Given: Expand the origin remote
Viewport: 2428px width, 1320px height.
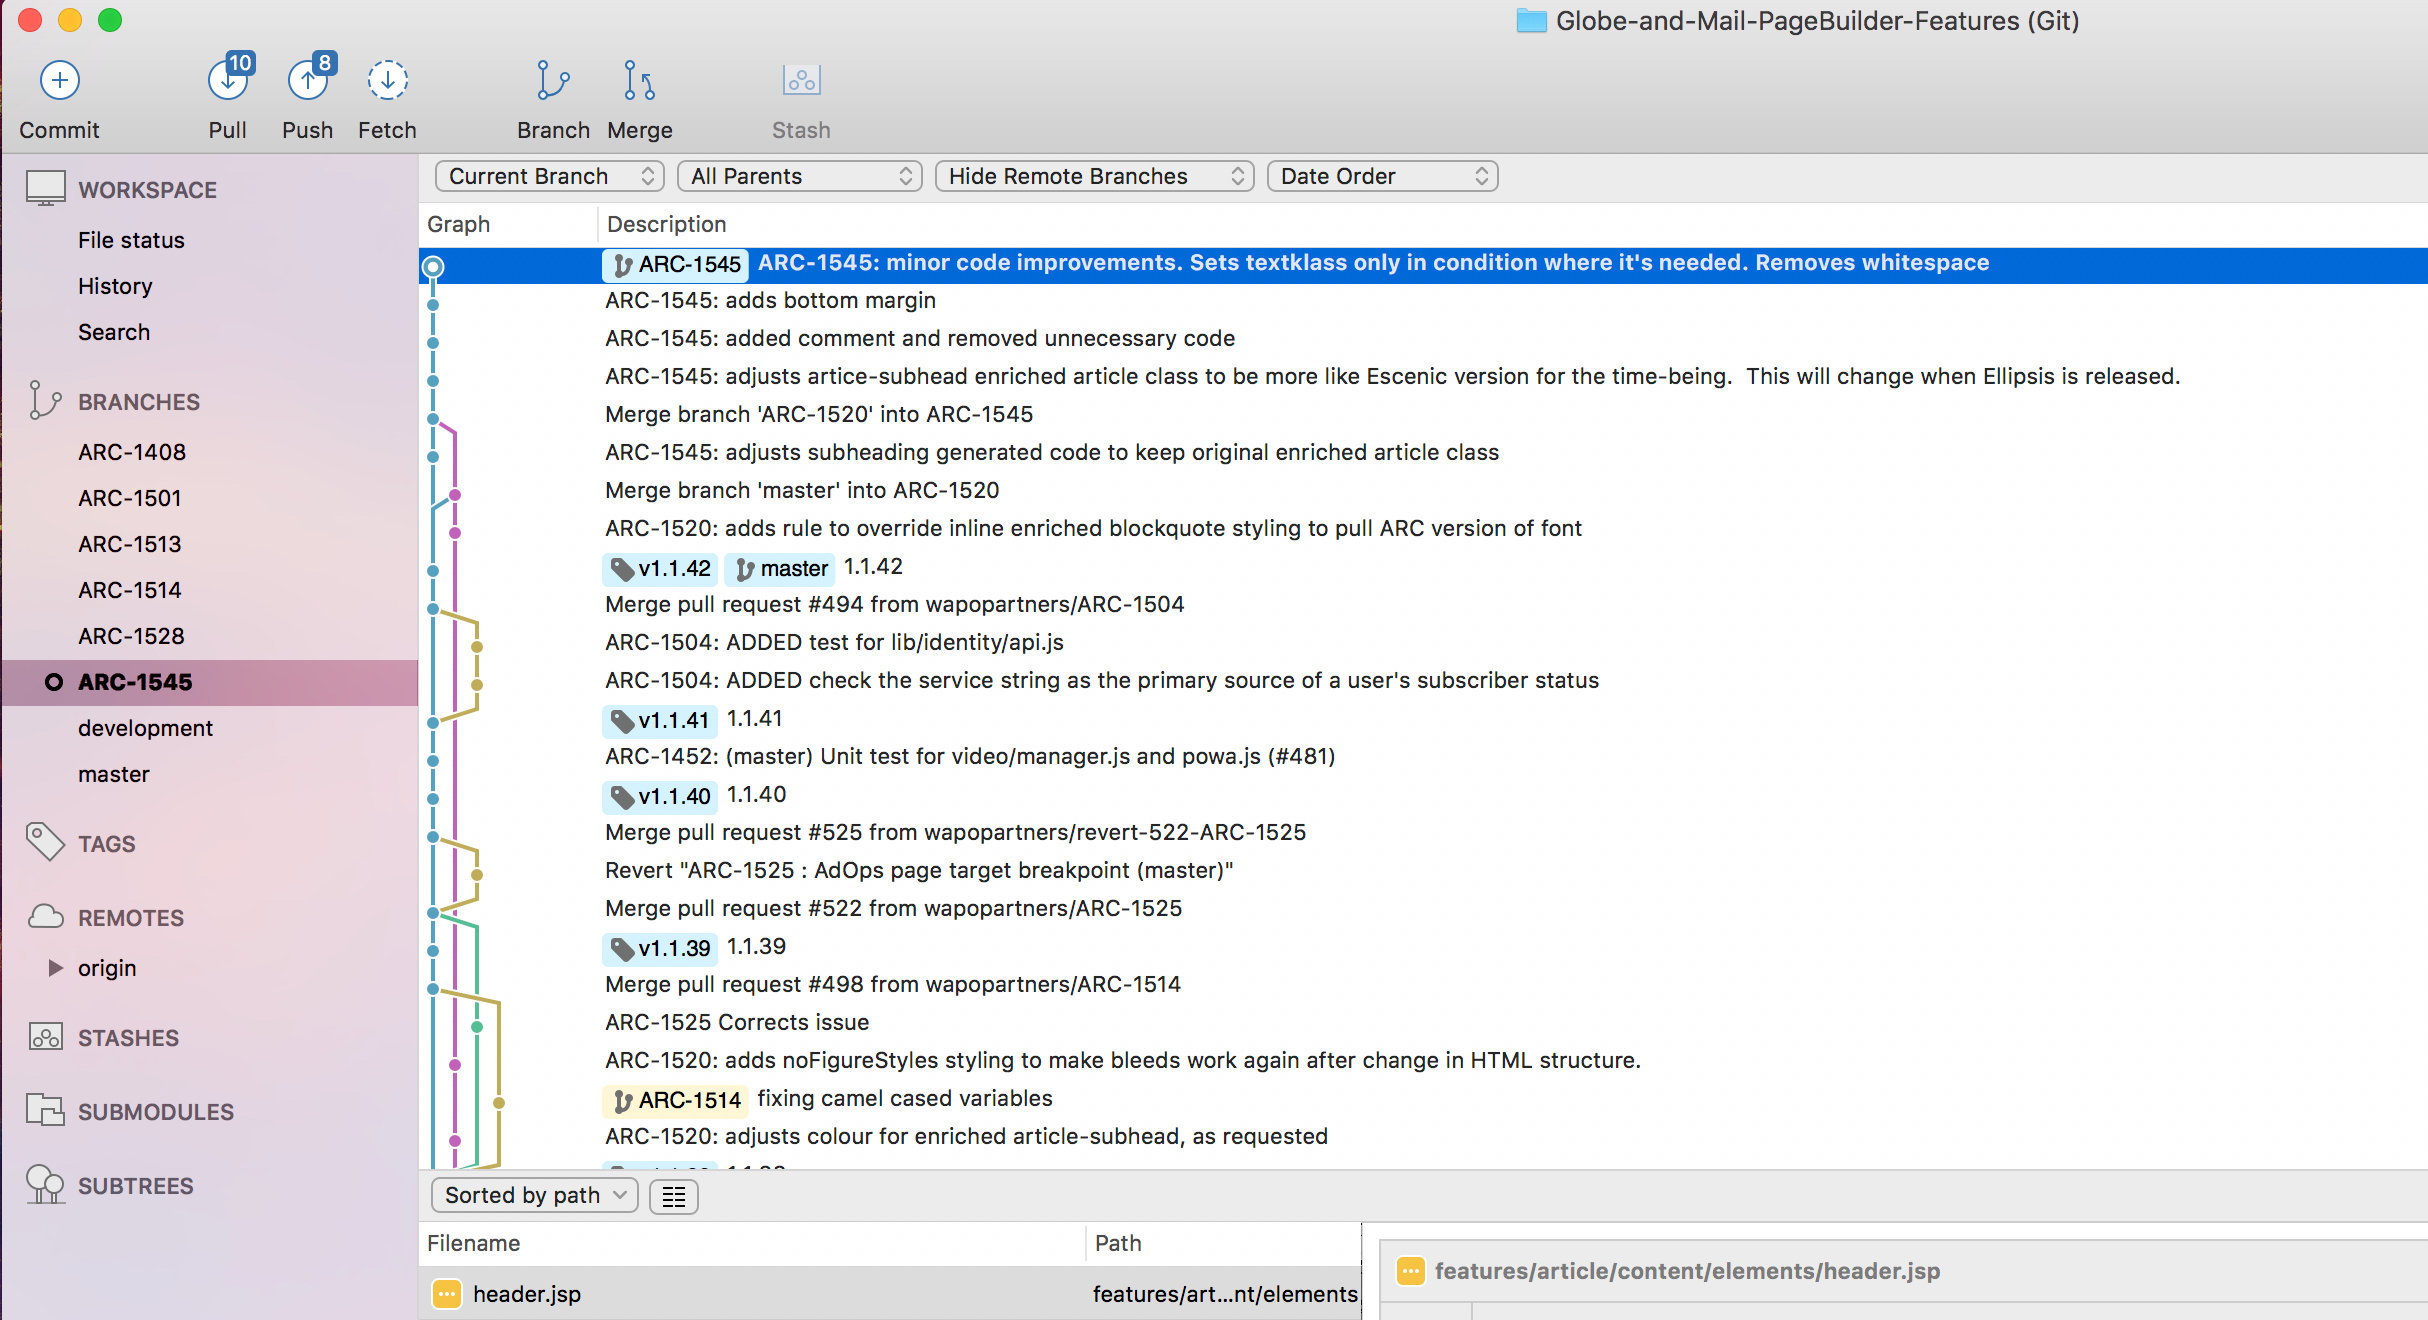Looking at the screenshot, I should [x=56, y=968].
